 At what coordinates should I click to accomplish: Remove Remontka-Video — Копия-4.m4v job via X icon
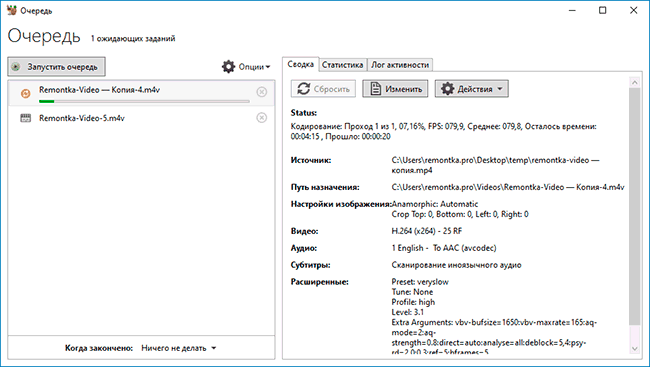[262, 92]
